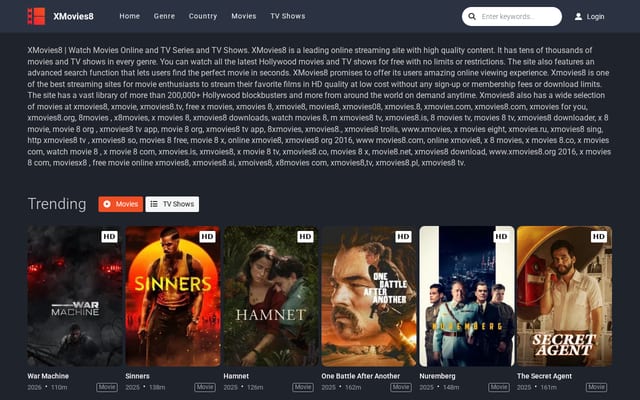640x400 pixels.
Task: Click the Movie tag under Sinners
Action: click(x=205, y=387)
